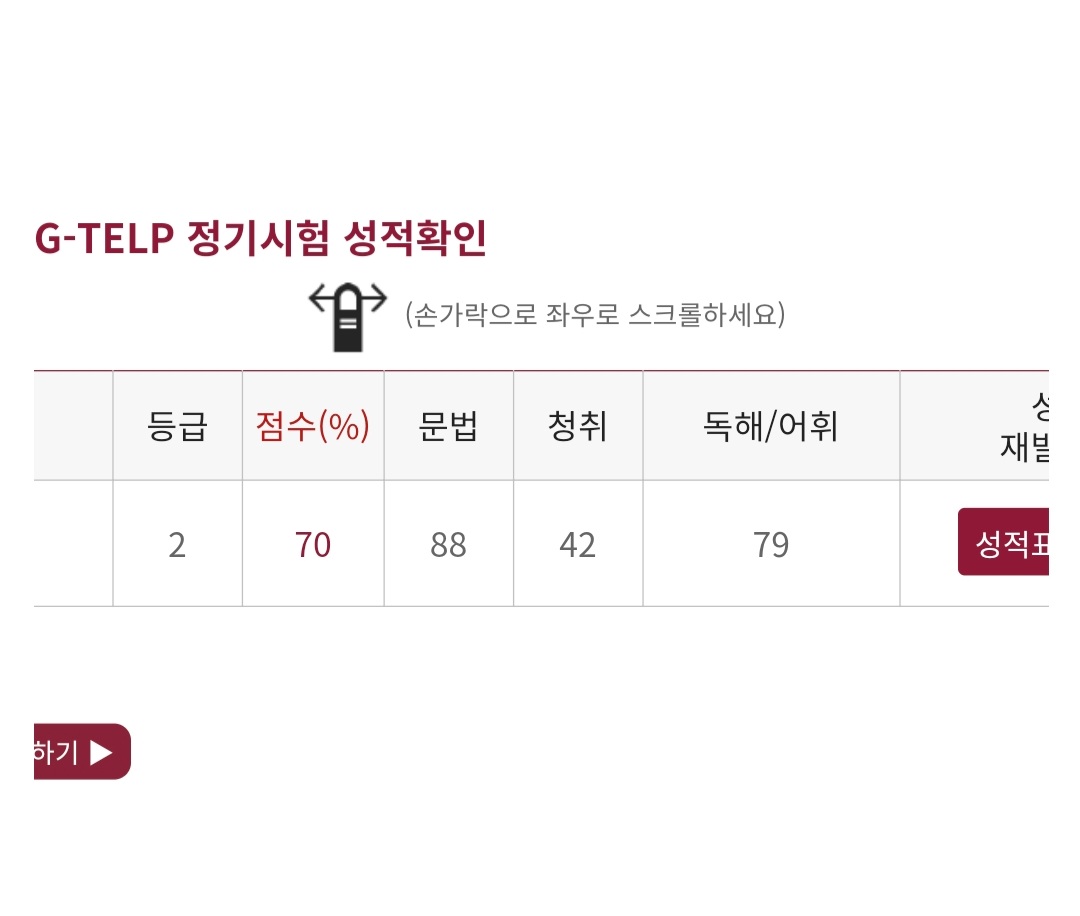This screenshot has height=916, width=1080.
Task: Select the 등급 column header
Action: click(x=178, y=426)
